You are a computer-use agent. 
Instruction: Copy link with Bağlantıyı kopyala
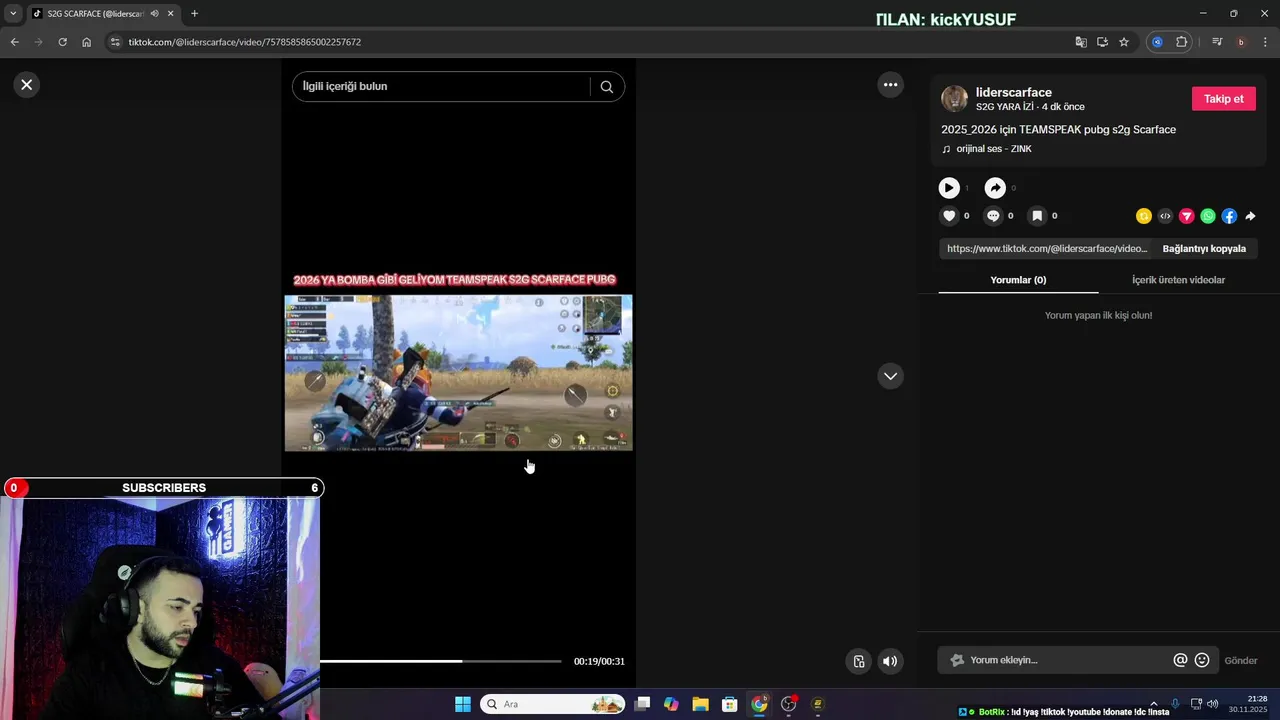point(1204,249)
